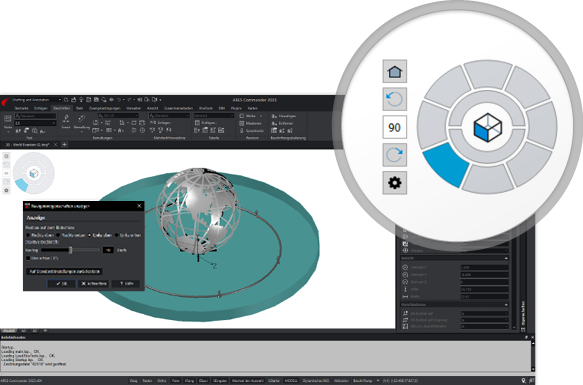Click the large Notiz text tool icon
This screenshot has height=385, width=583.
click(x=7, y=119)
